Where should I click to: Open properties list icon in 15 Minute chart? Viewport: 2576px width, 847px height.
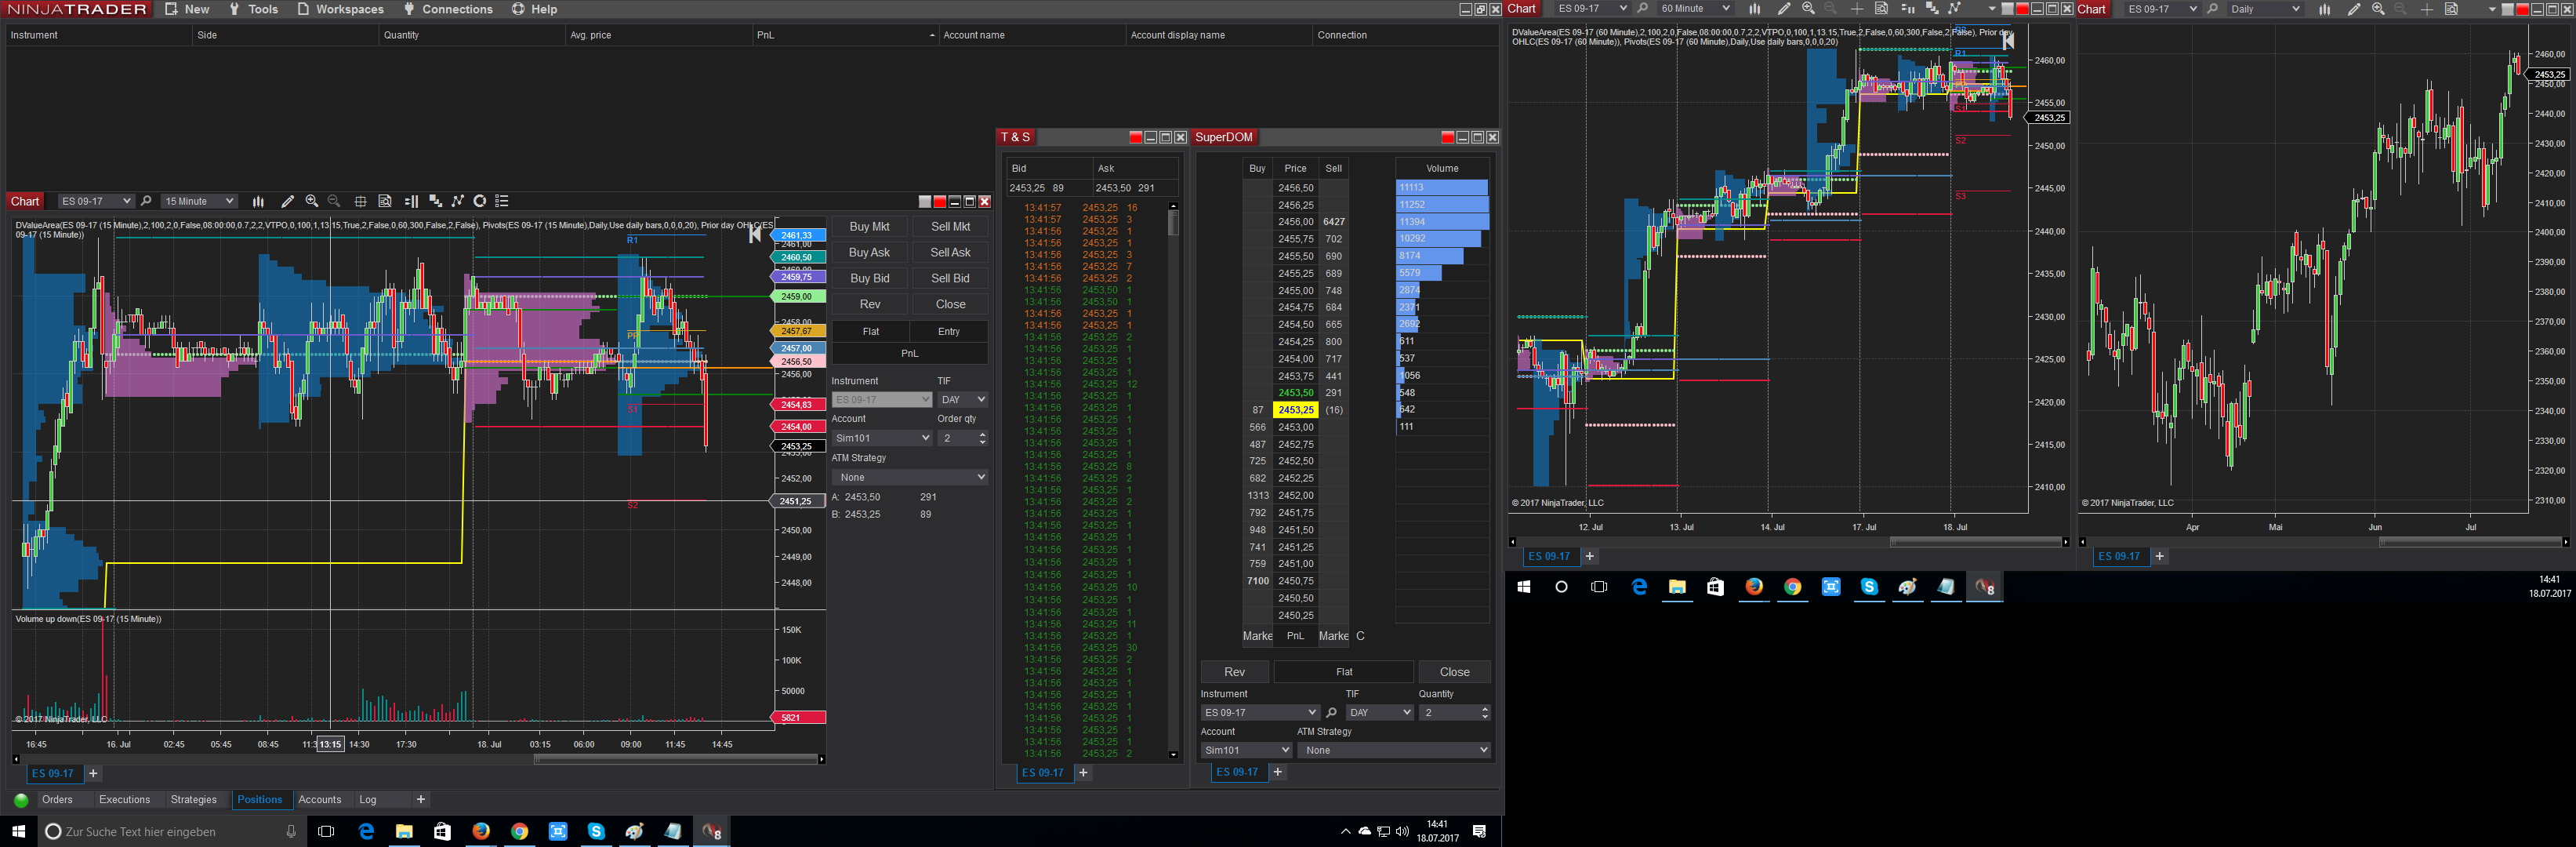[x=502, y=202]
